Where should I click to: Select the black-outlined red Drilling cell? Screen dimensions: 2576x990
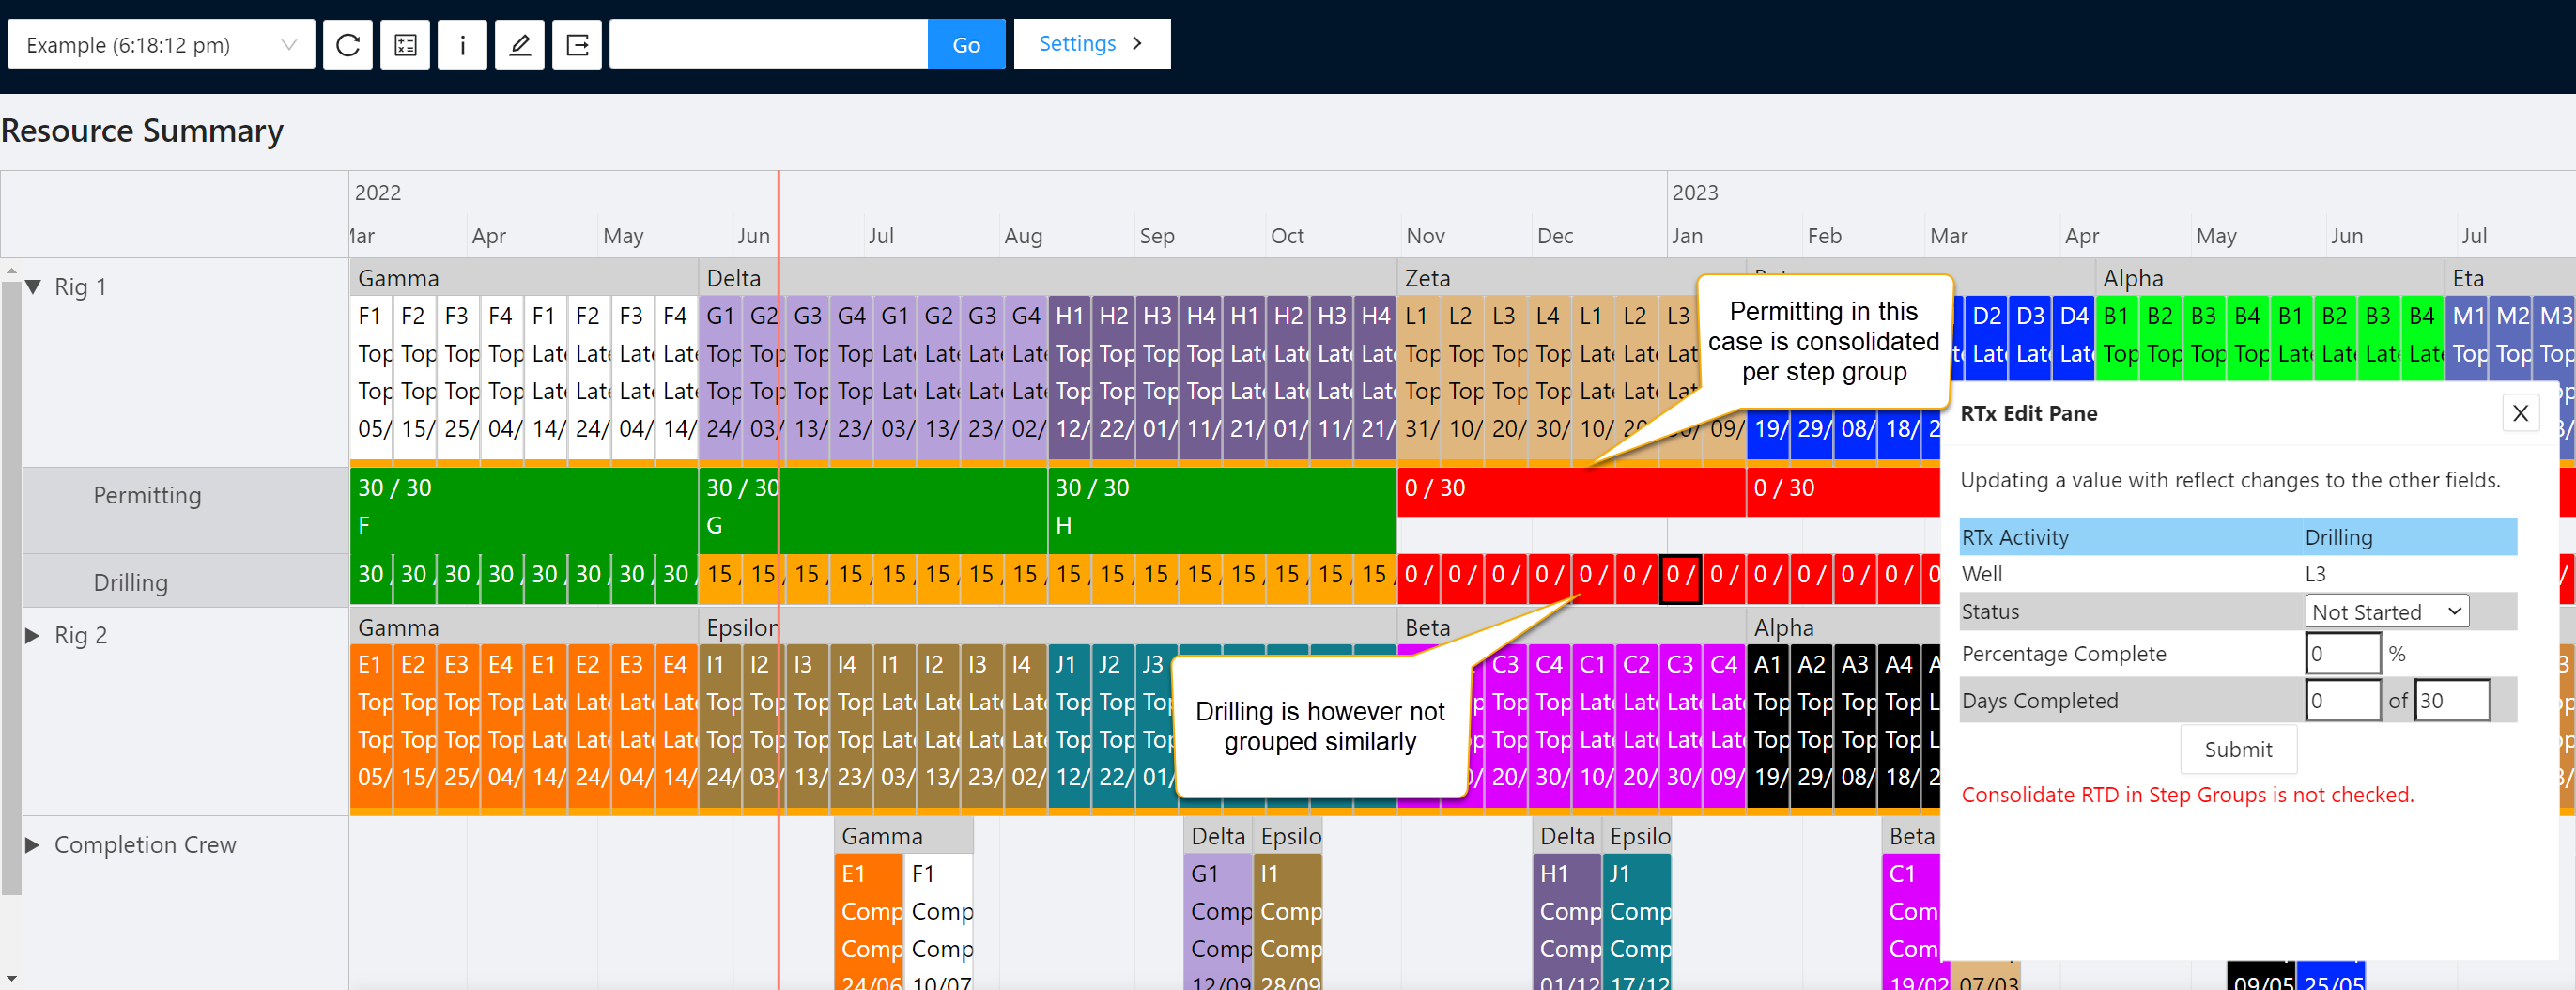pos(1679,576)
